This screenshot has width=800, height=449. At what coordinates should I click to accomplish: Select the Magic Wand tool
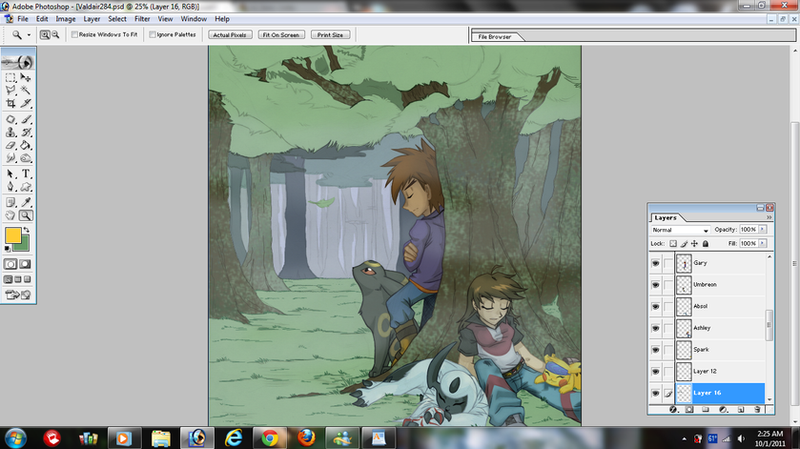[x=26, y=90]
